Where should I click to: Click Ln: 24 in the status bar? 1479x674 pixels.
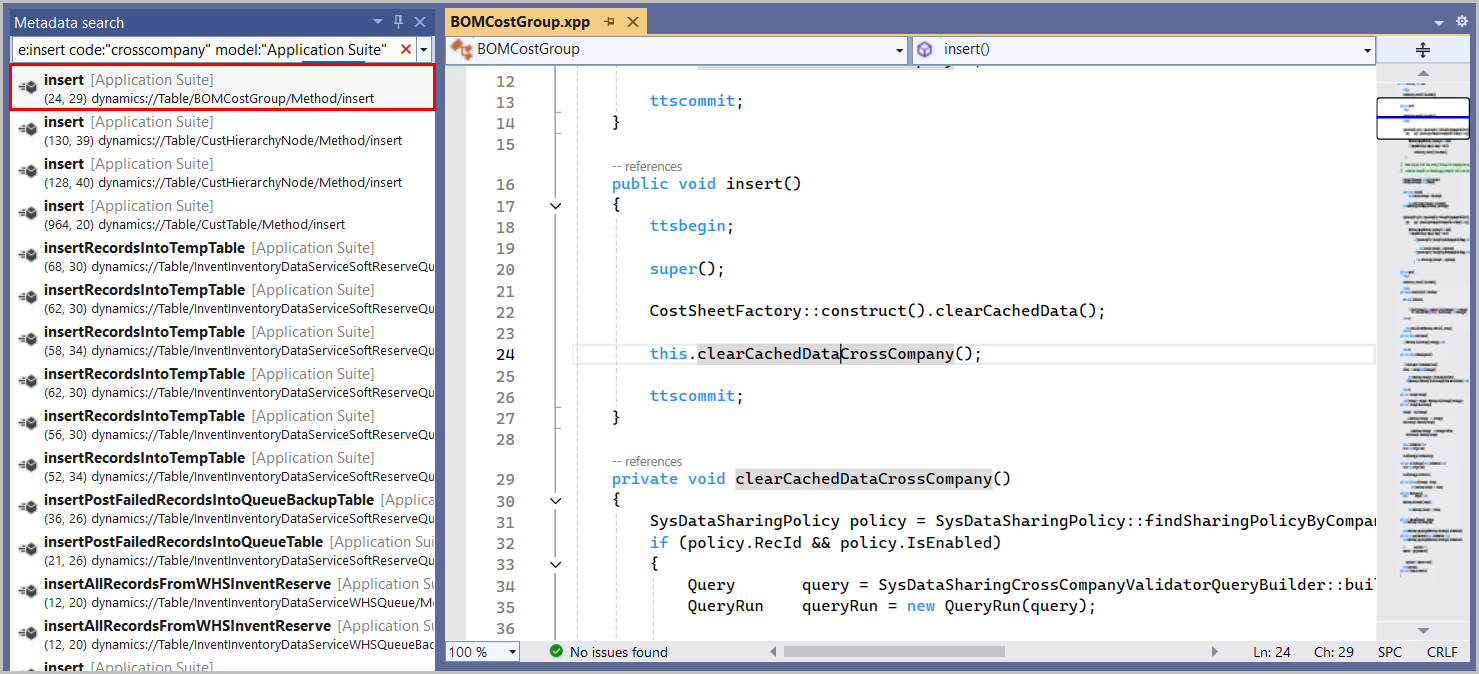pyautogui.click(x=1271, y=651)
